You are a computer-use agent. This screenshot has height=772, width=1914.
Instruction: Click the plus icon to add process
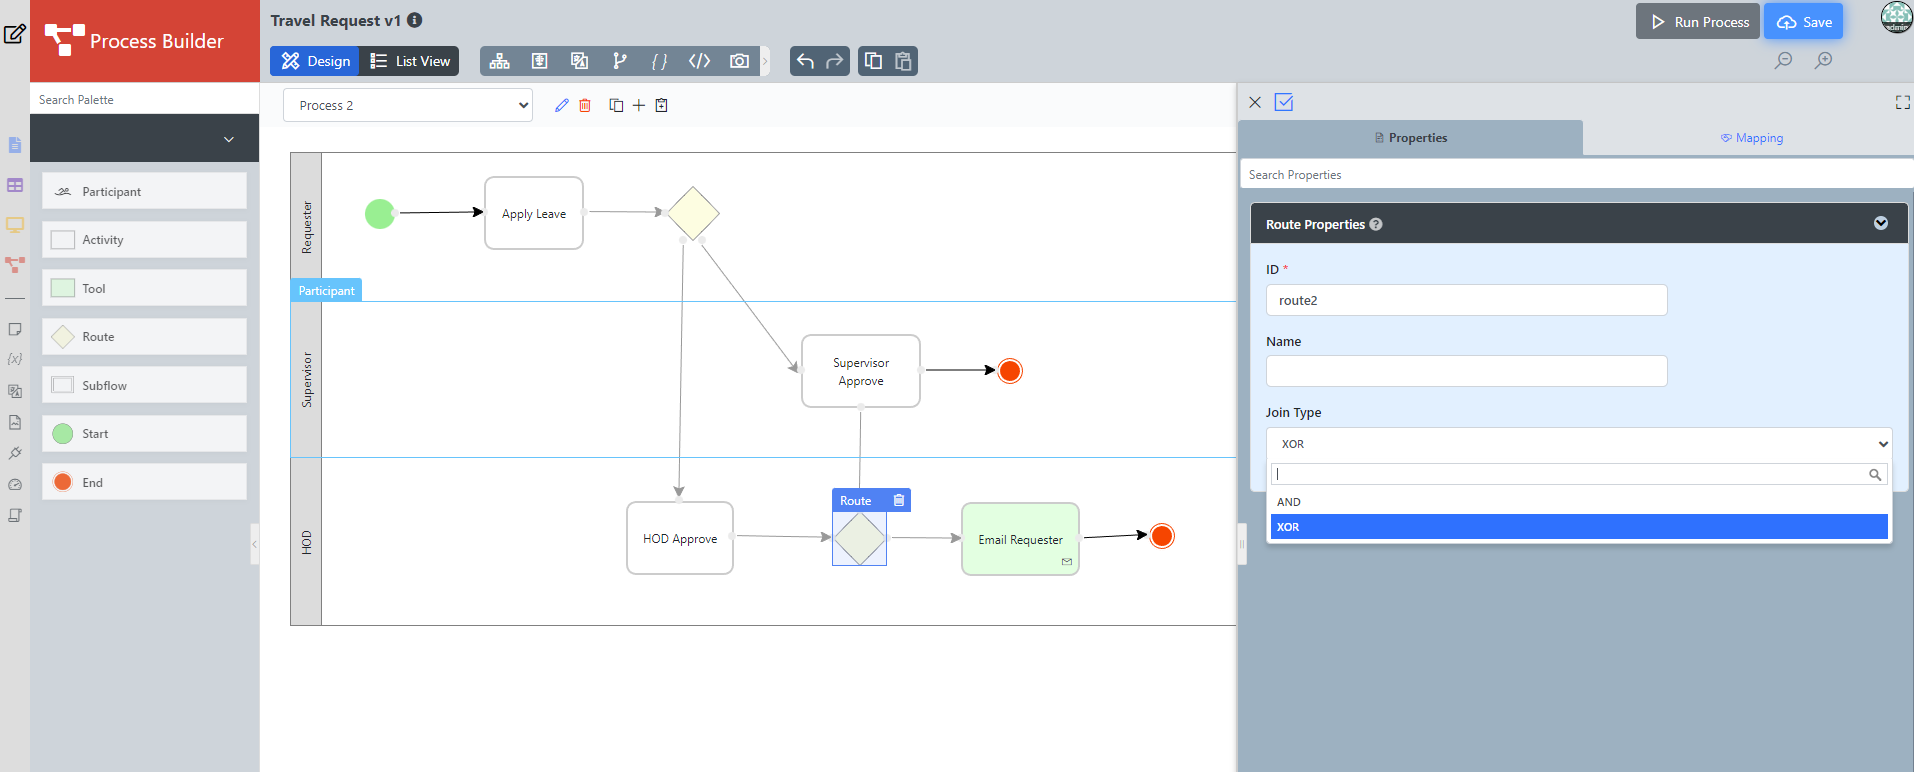tap(638, 105)
